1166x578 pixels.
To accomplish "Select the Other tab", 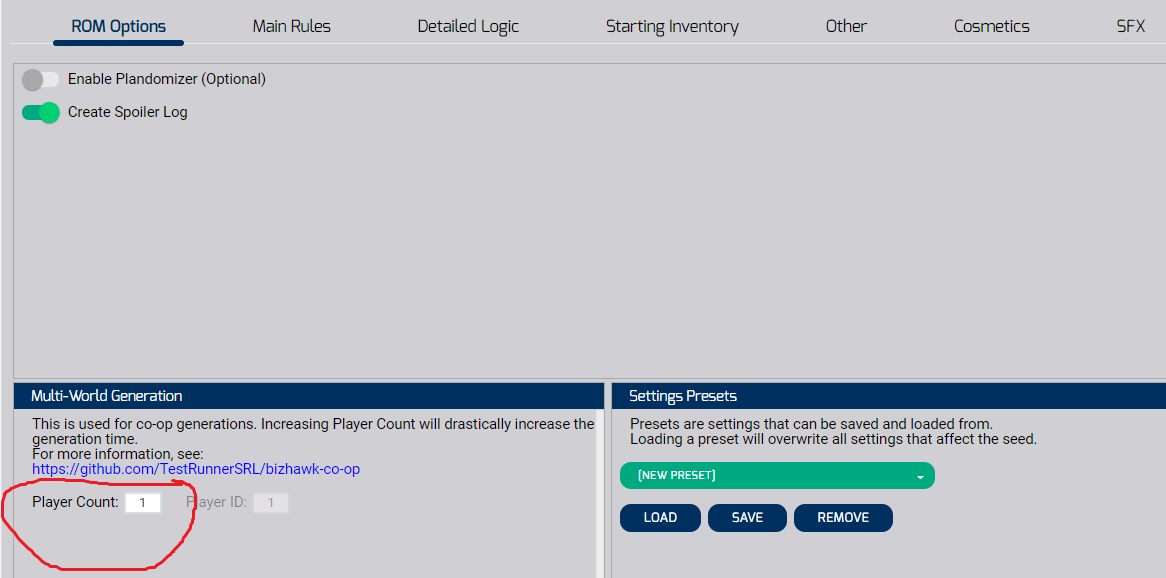I will 846,26.
